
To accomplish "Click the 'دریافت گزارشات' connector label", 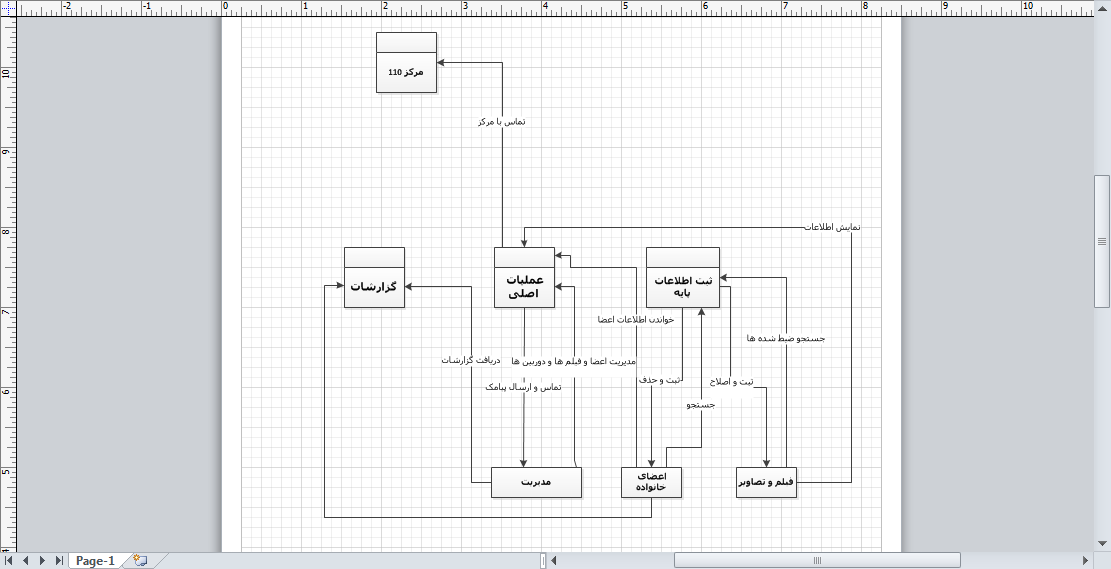I will point(470,361).
